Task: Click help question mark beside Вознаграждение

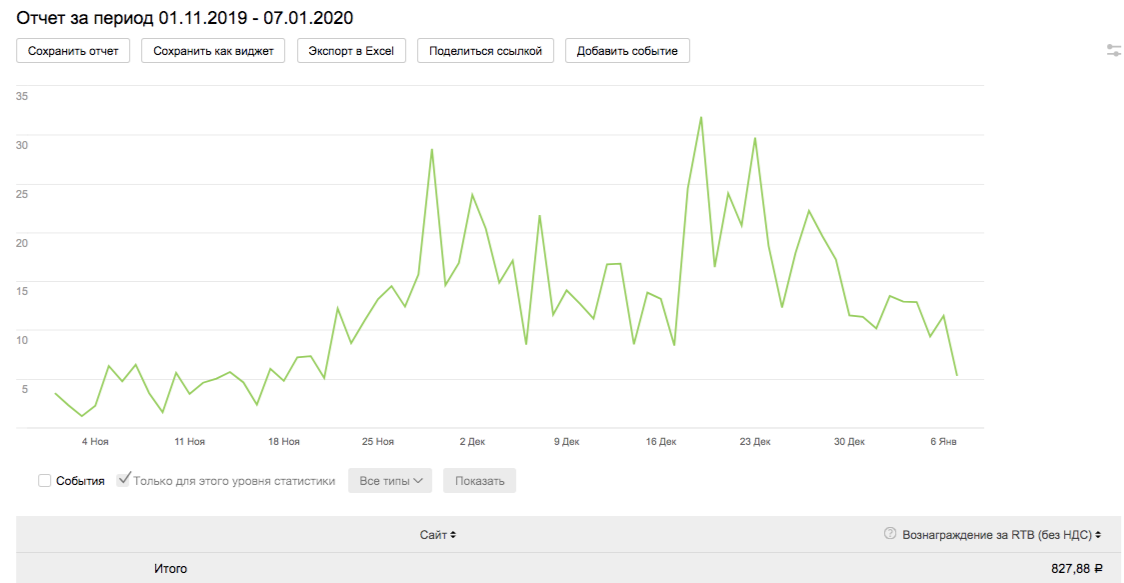Action: (890, 534)
